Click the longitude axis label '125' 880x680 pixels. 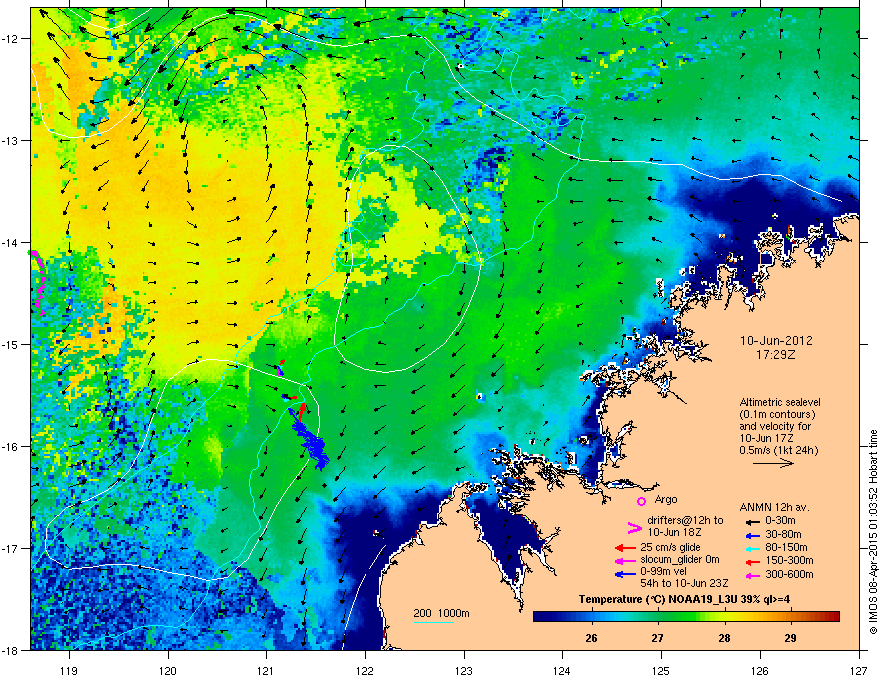(x=661, y=670)
